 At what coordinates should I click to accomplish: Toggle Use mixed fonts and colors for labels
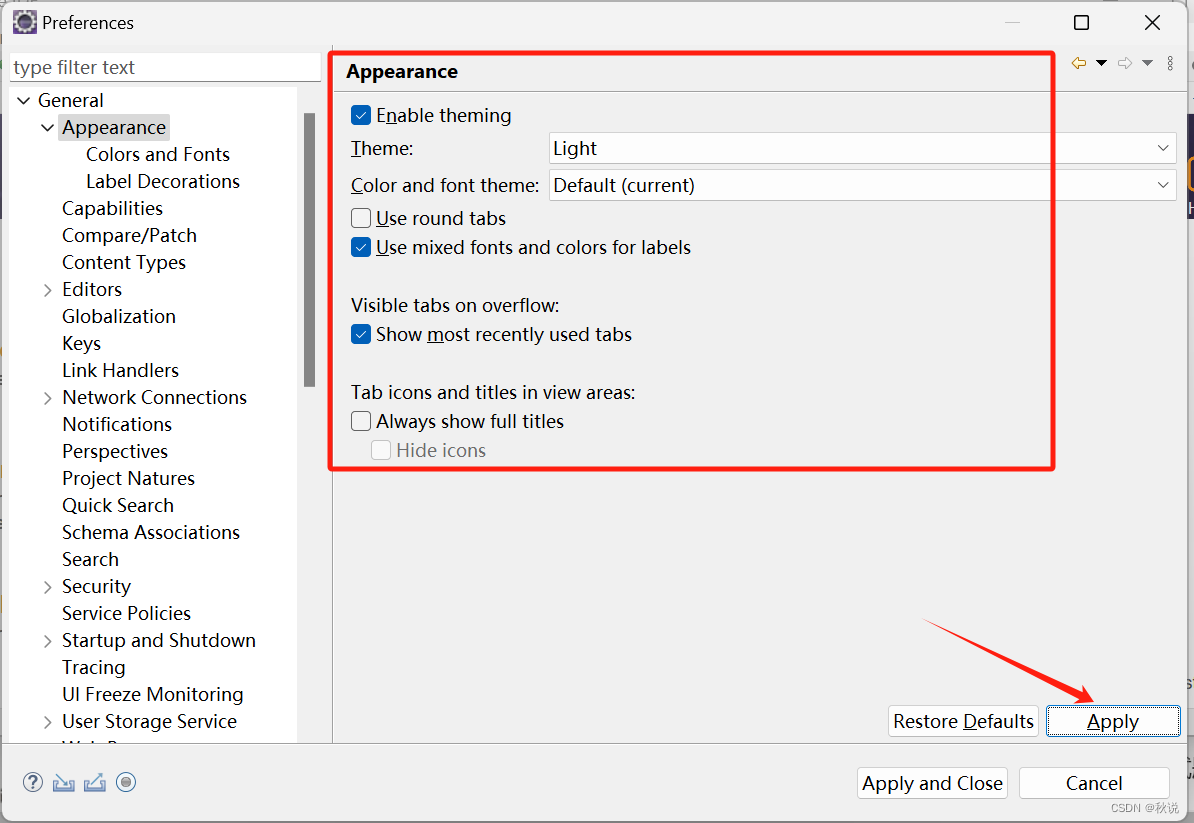click(361, 247)
